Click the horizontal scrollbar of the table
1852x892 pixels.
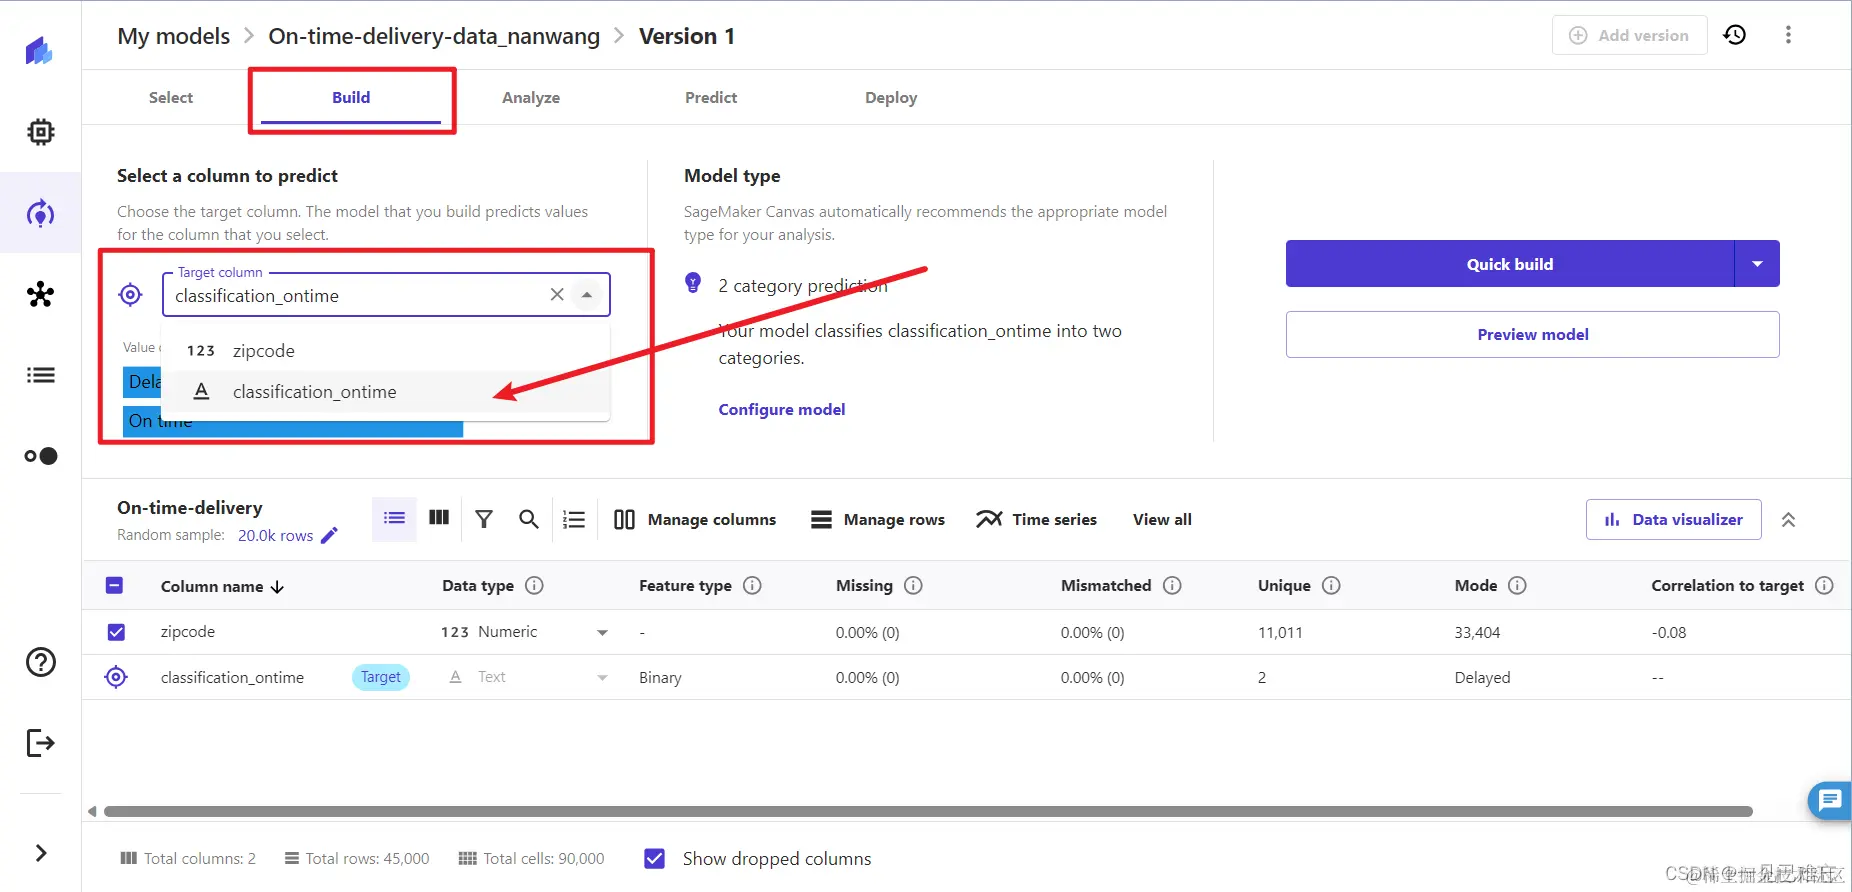(x=928, y=811)
